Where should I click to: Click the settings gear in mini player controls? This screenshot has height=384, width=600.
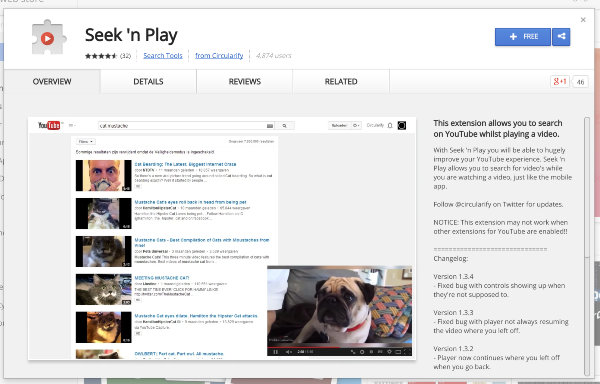tap(389, 352)
